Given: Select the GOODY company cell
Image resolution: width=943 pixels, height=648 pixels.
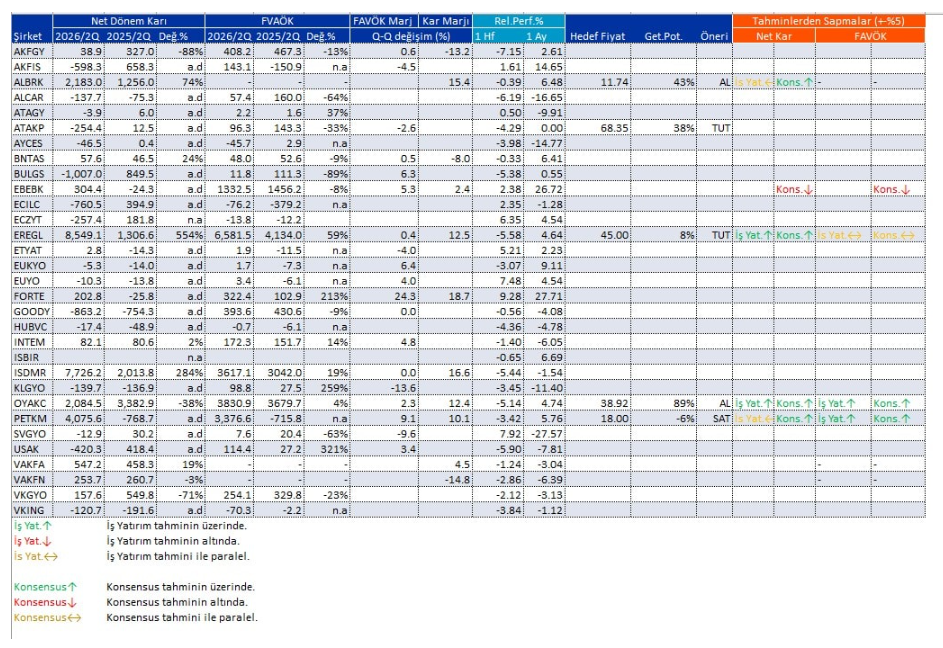Looking at the screenshot, I should pos(32,311).
